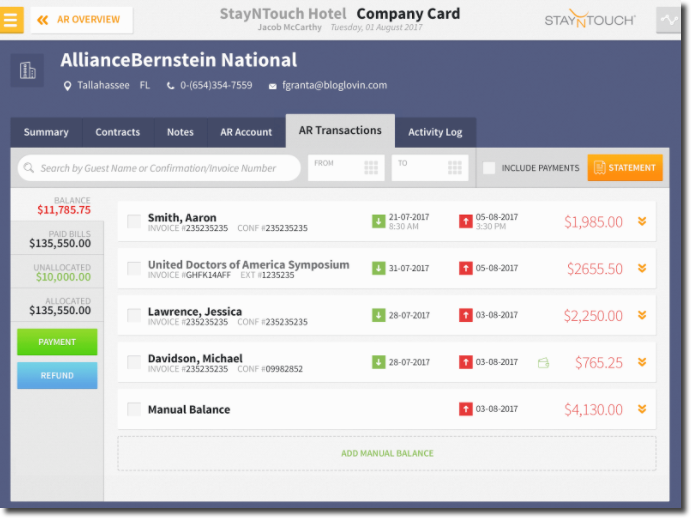
Task: Expand the United Doctors of America transaction
Action: (x=642, y=268)
